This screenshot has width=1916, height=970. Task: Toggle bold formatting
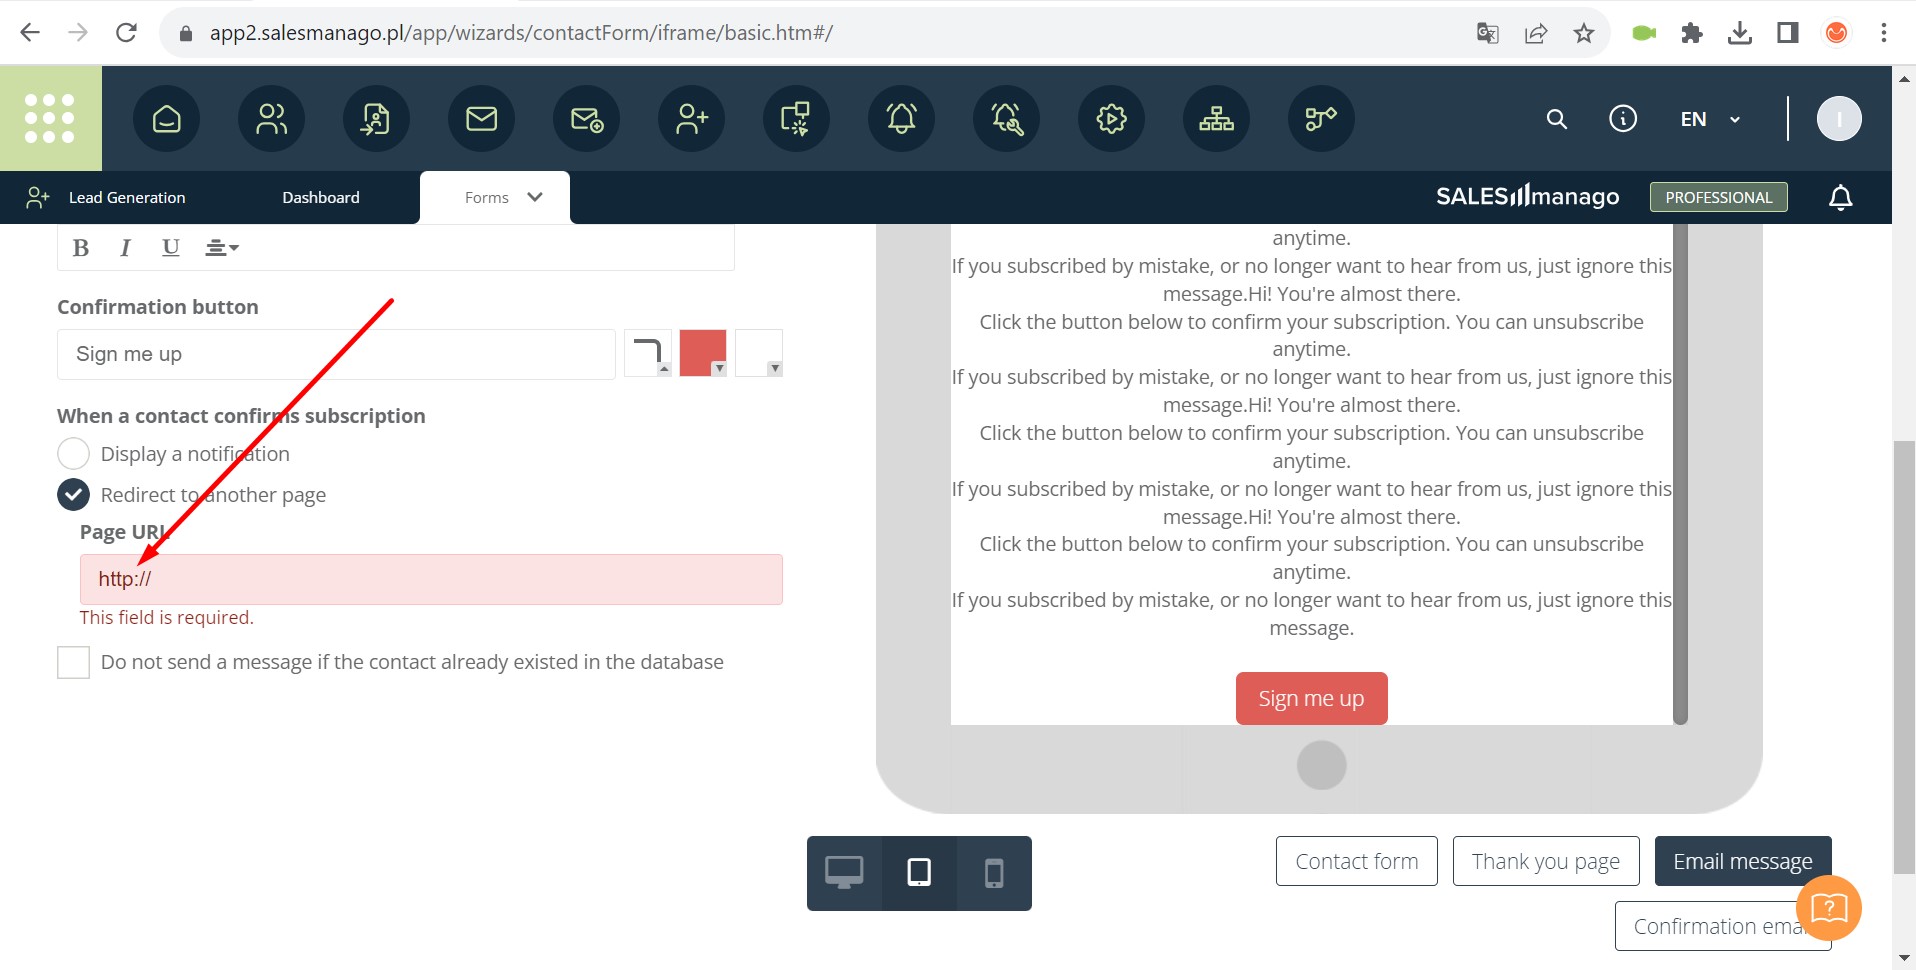click(81, 248)
